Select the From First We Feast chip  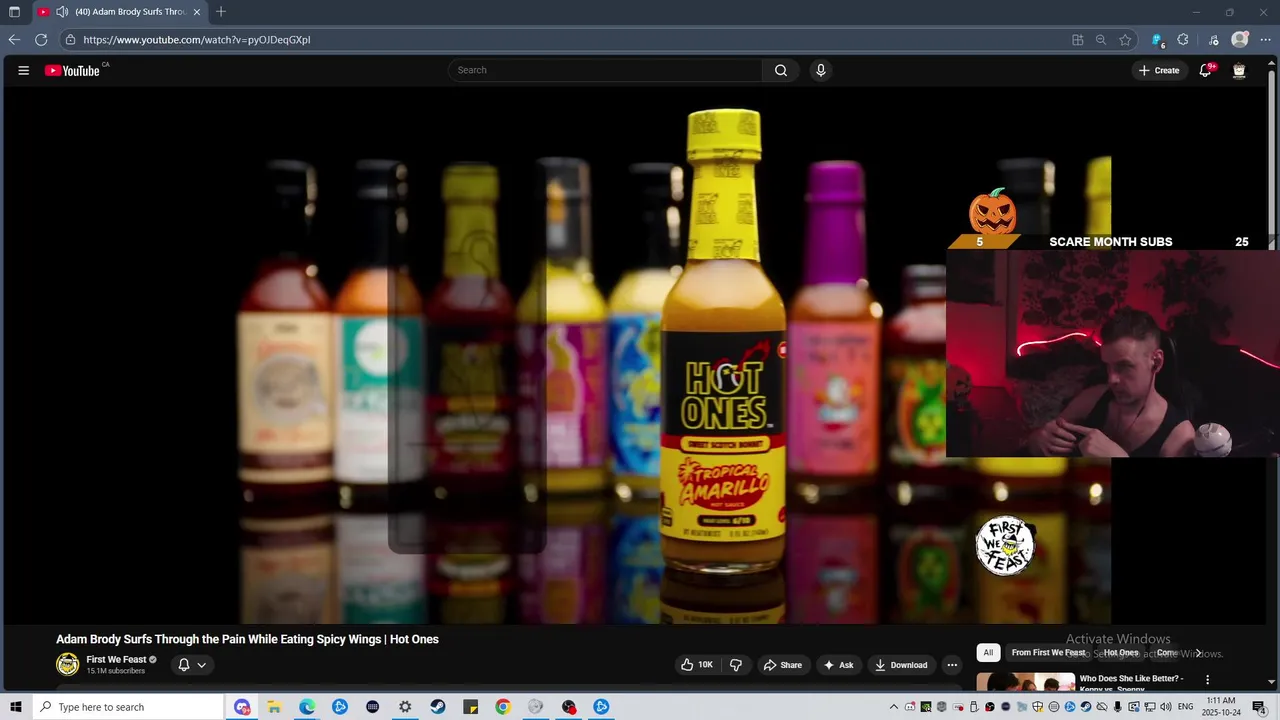pyautogui.click(x=1048, y=653)
